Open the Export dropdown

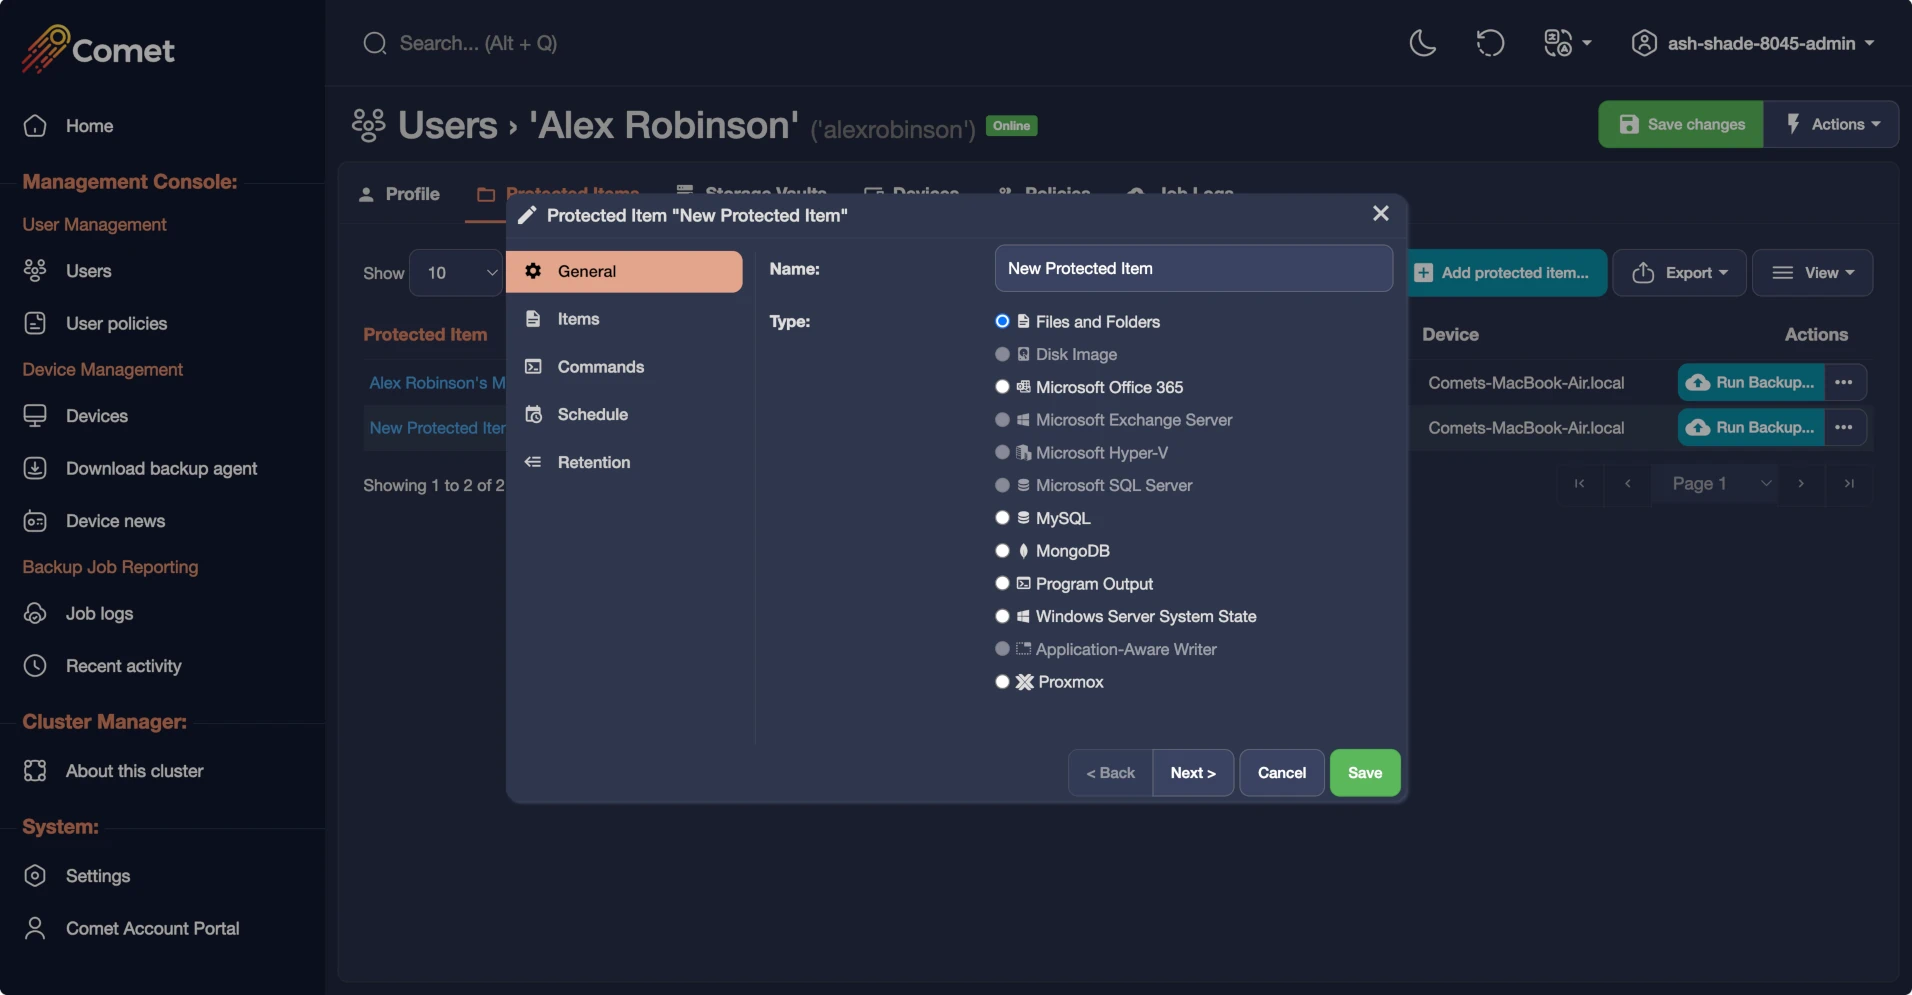pyautogui.click(x=1679, y=273)
